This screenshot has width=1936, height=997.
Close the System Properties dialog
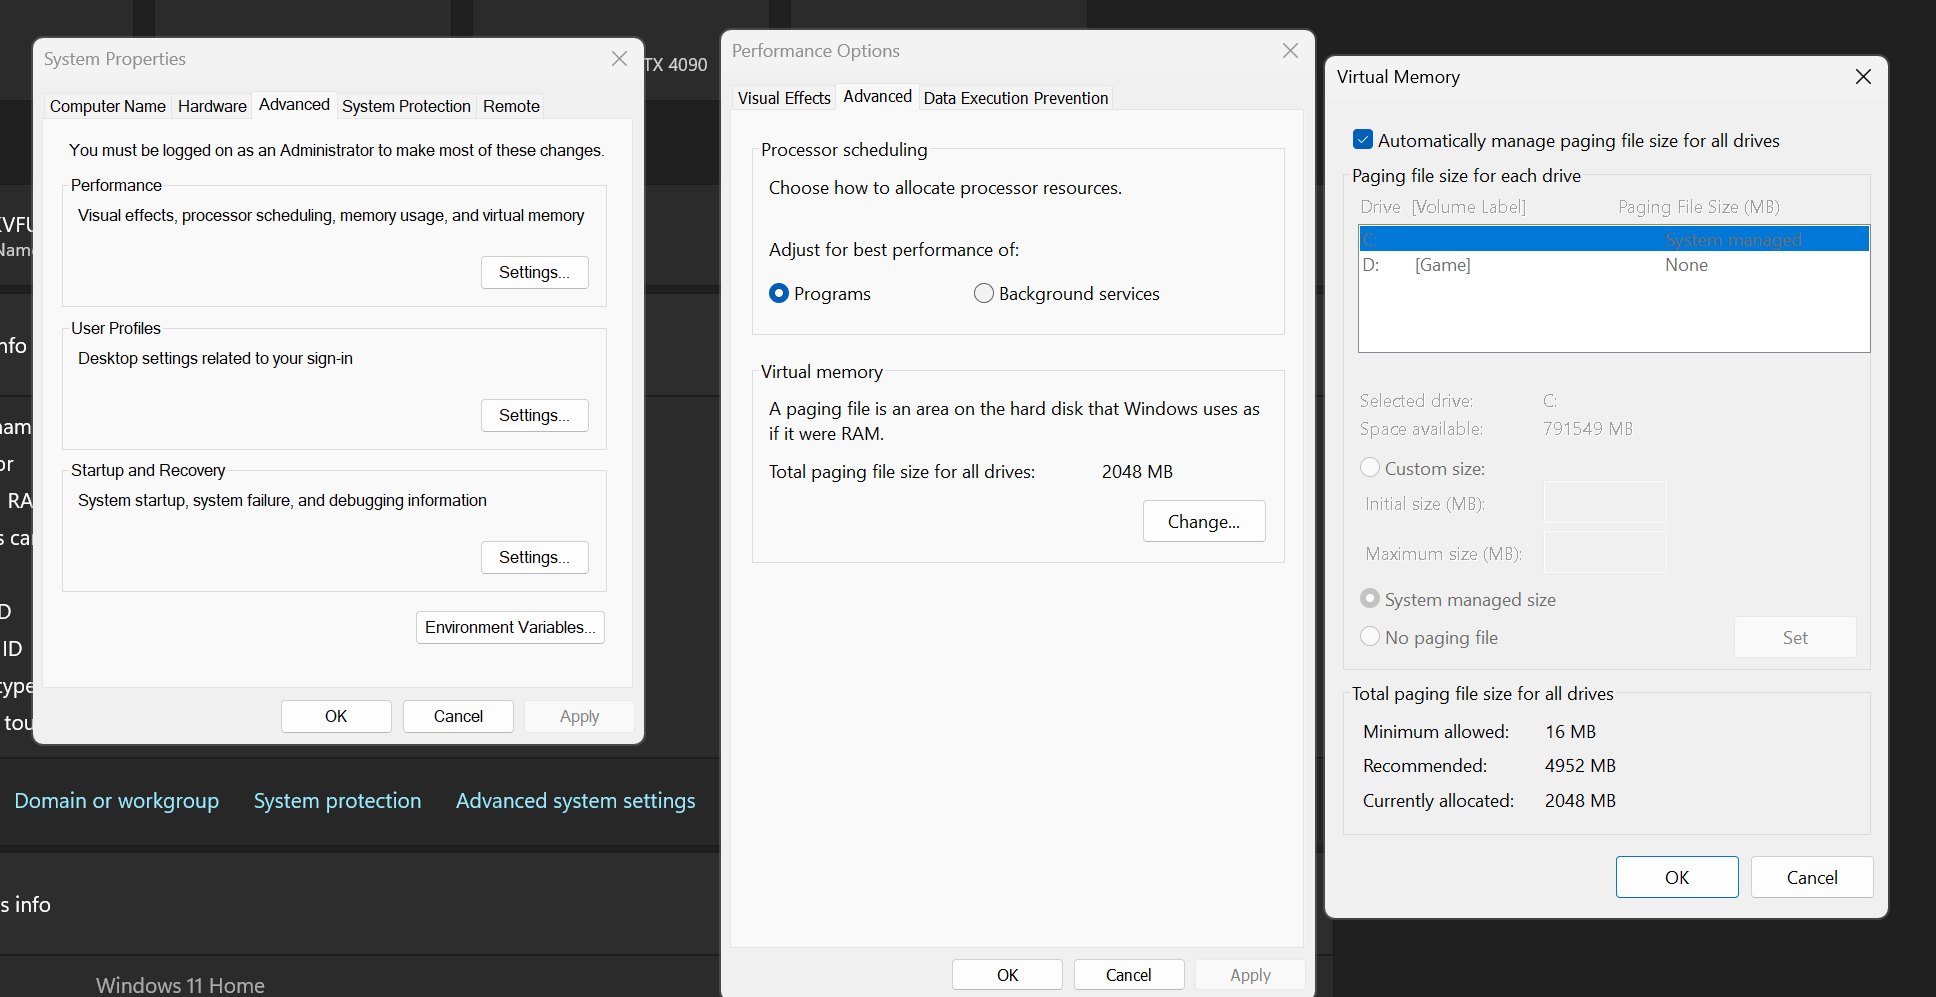tap(619, 59)
